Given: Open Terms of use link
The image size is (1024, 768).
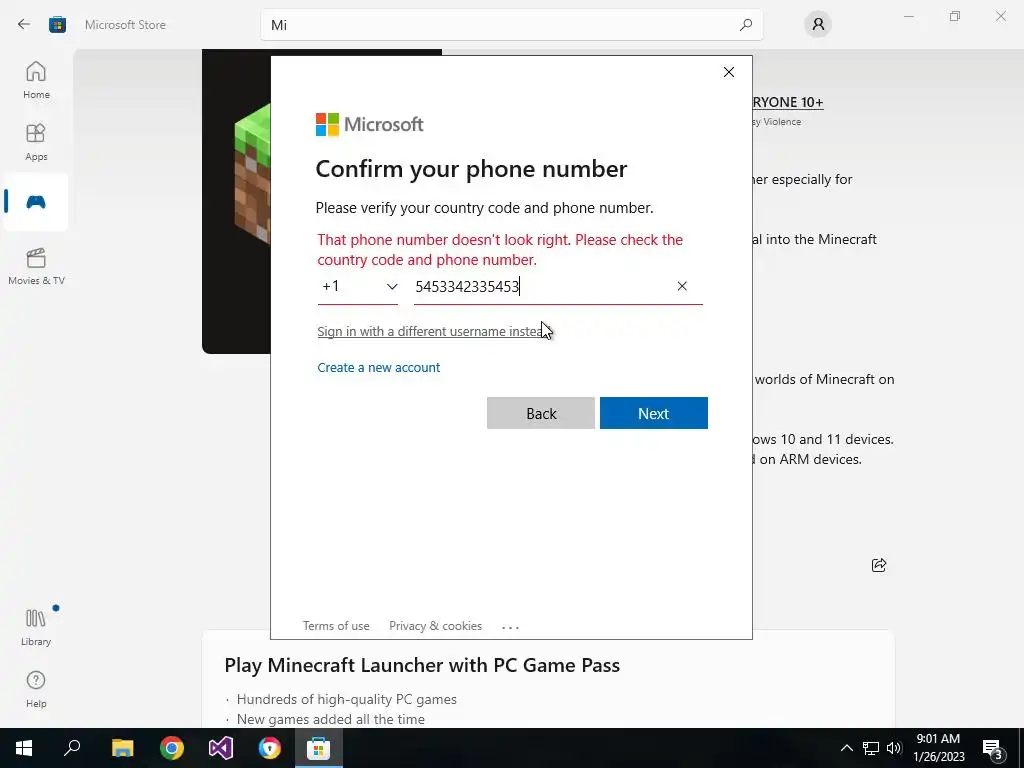Looking at the screenshot, I should coord(336,626).
